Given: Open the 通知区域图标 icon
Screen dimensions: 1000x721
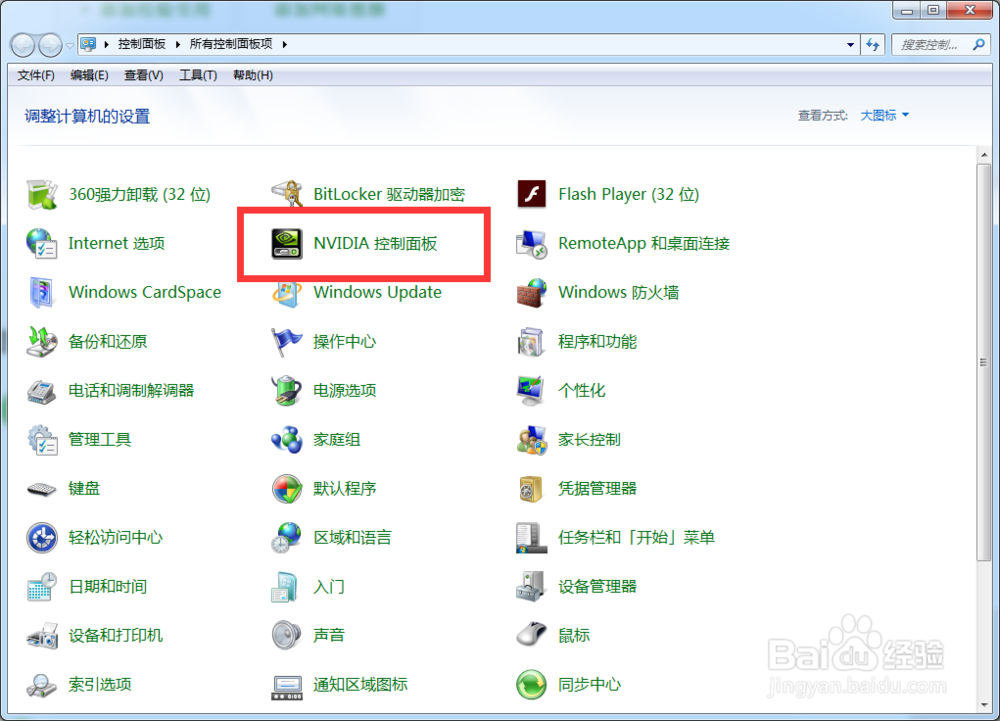Looking at the screenshot, I should tap(287, 686).
